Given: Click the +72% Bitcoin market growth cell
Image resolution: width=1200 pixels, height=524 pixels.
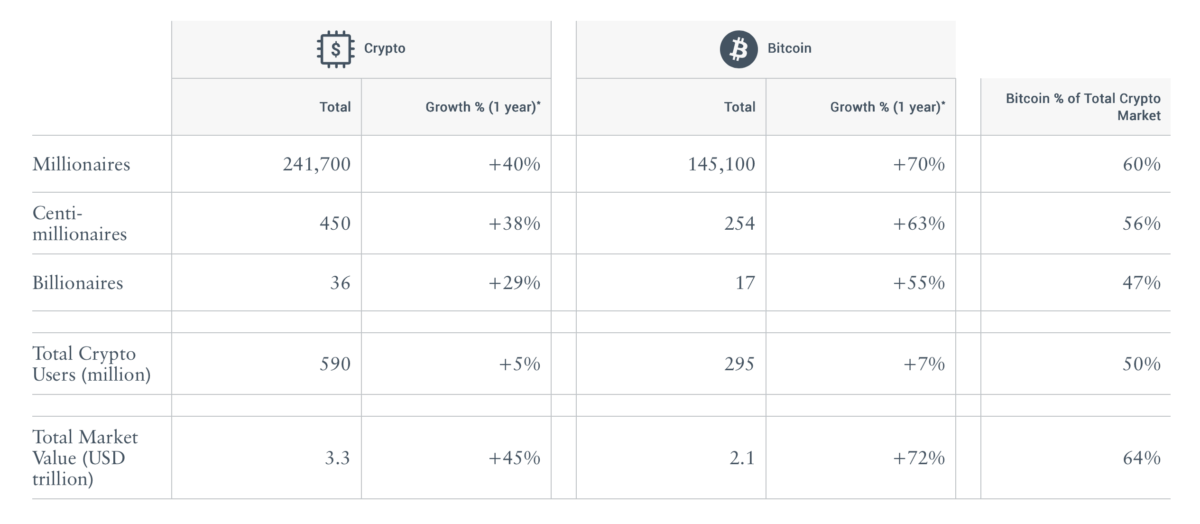Looking at the screenshot, I should click(918, 458).
